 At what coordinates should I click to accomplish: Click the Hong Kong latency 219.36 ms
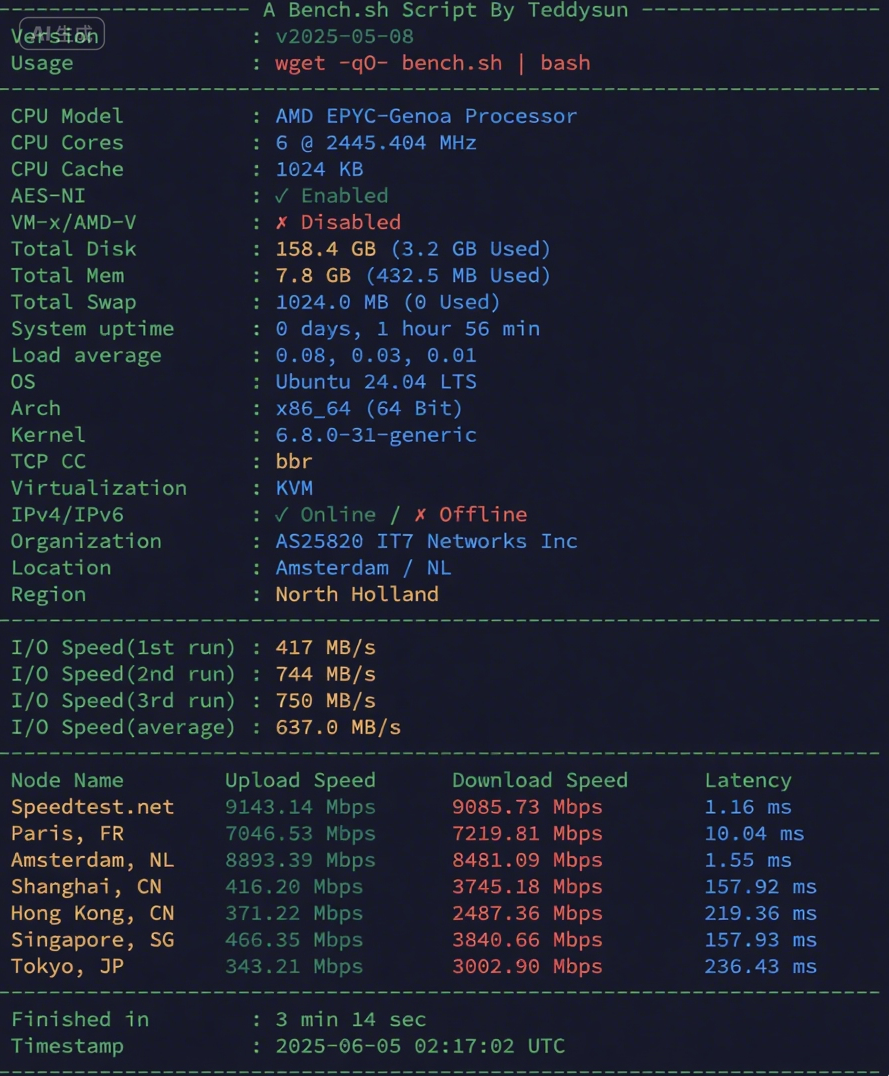tap(760, 914)
